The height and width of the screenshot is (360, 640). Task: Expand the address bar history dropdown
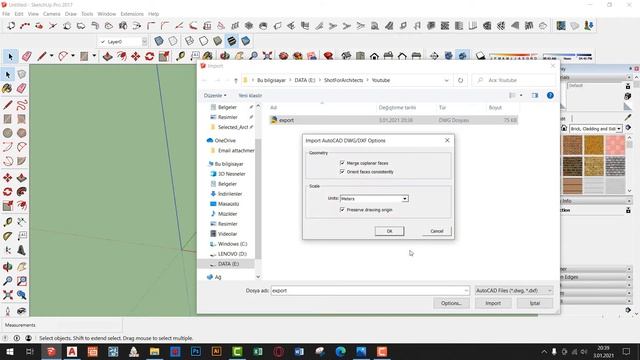click(x=446, y=80)
